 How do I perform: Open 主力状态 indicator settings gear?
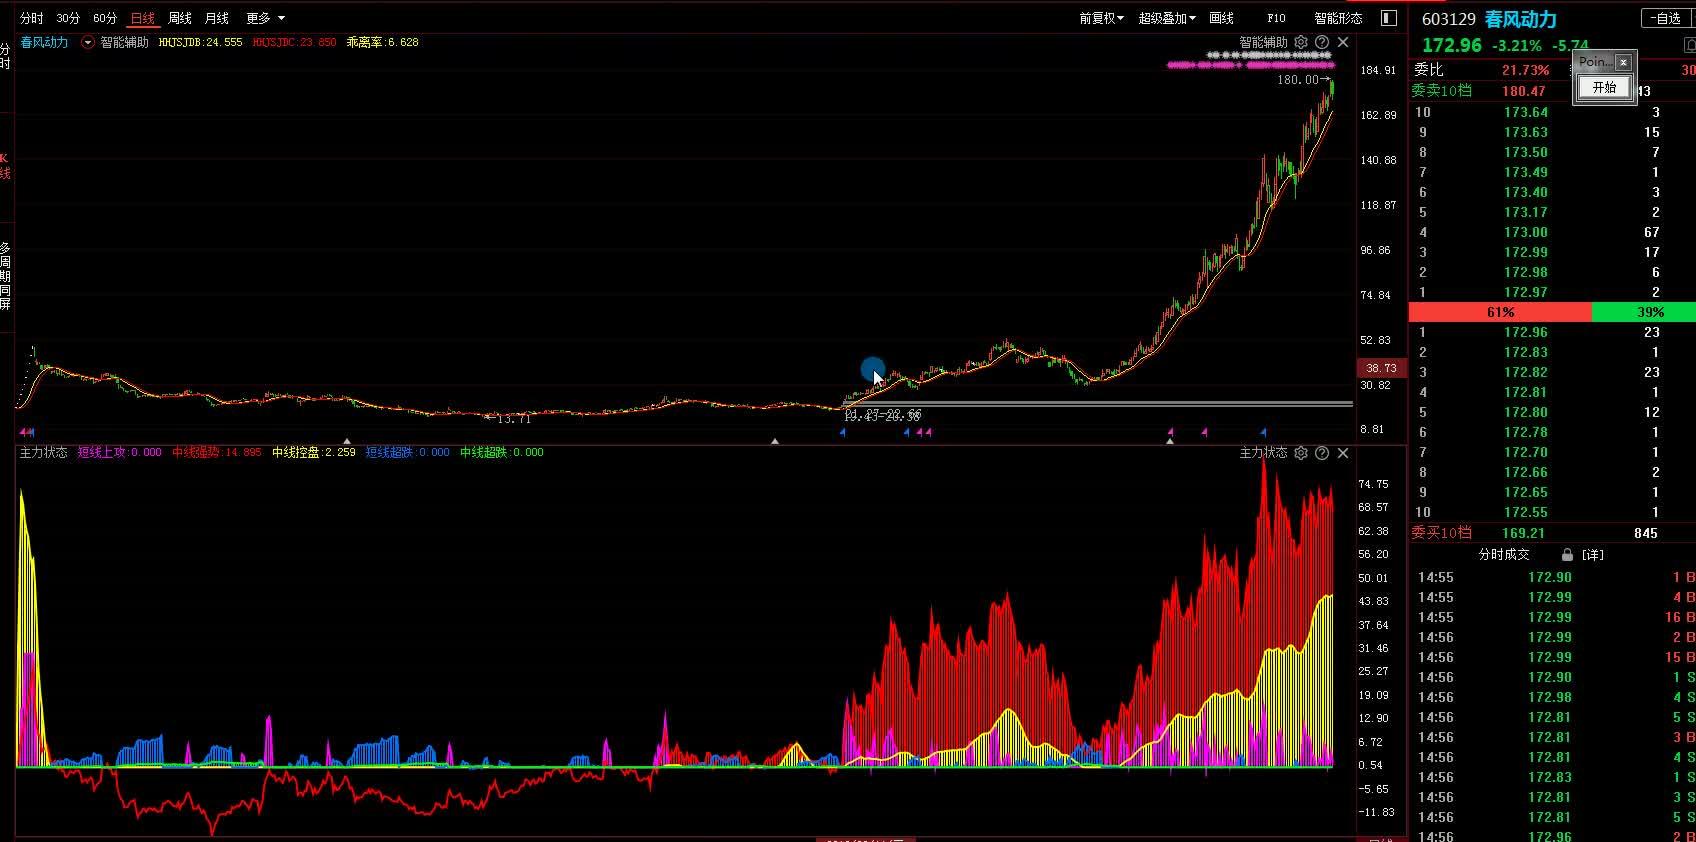pos(1301,453)
